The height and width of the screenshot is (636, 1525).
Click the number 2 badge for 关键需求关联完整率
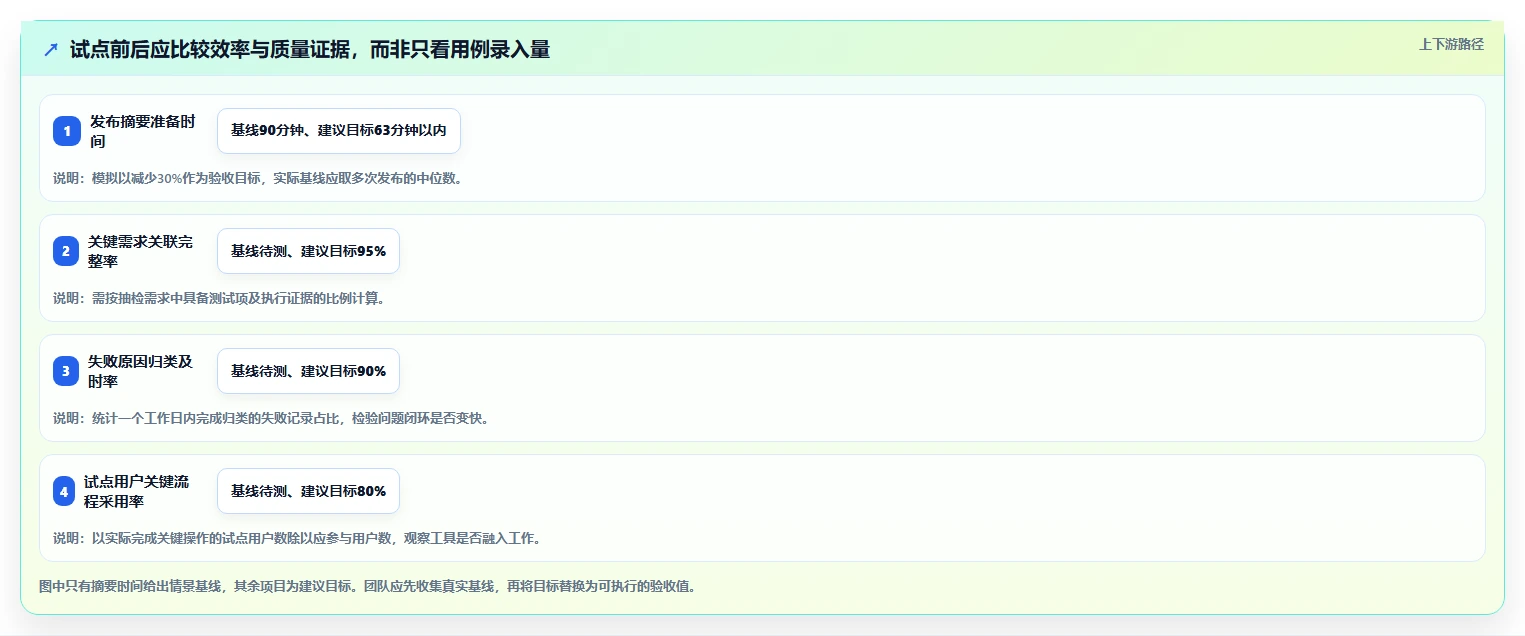(67, 251)
